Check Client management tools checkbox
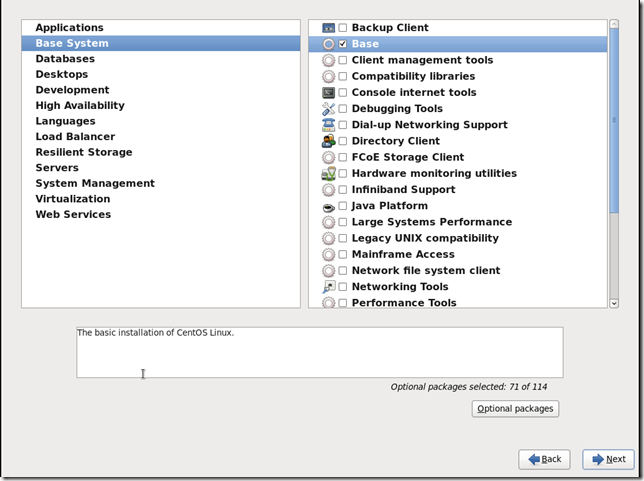Viewport: 644px width, 481px height. 343,60
